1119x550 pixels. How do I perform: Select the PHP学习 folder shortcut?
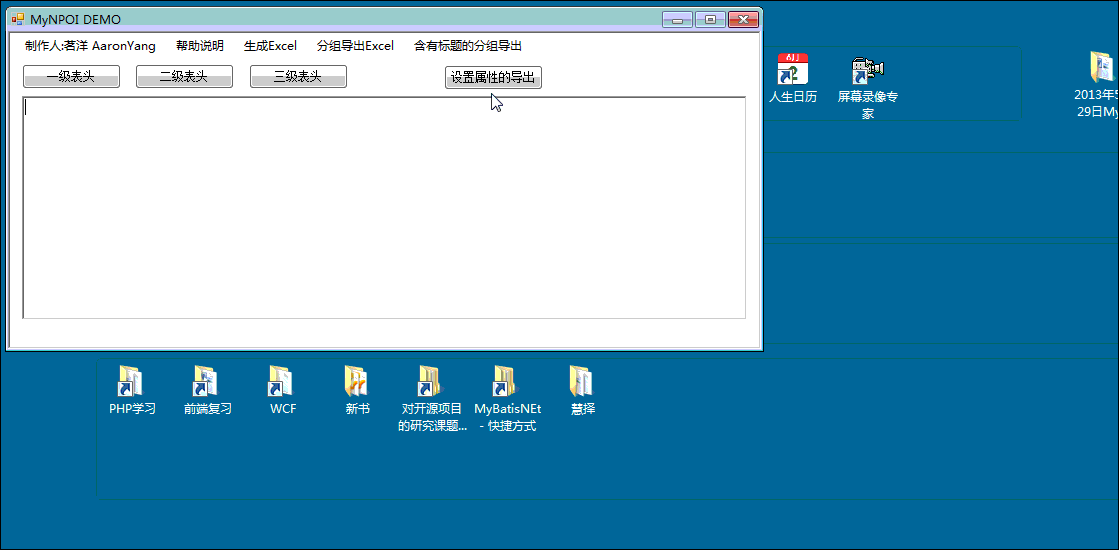click(x=132, y=390)
